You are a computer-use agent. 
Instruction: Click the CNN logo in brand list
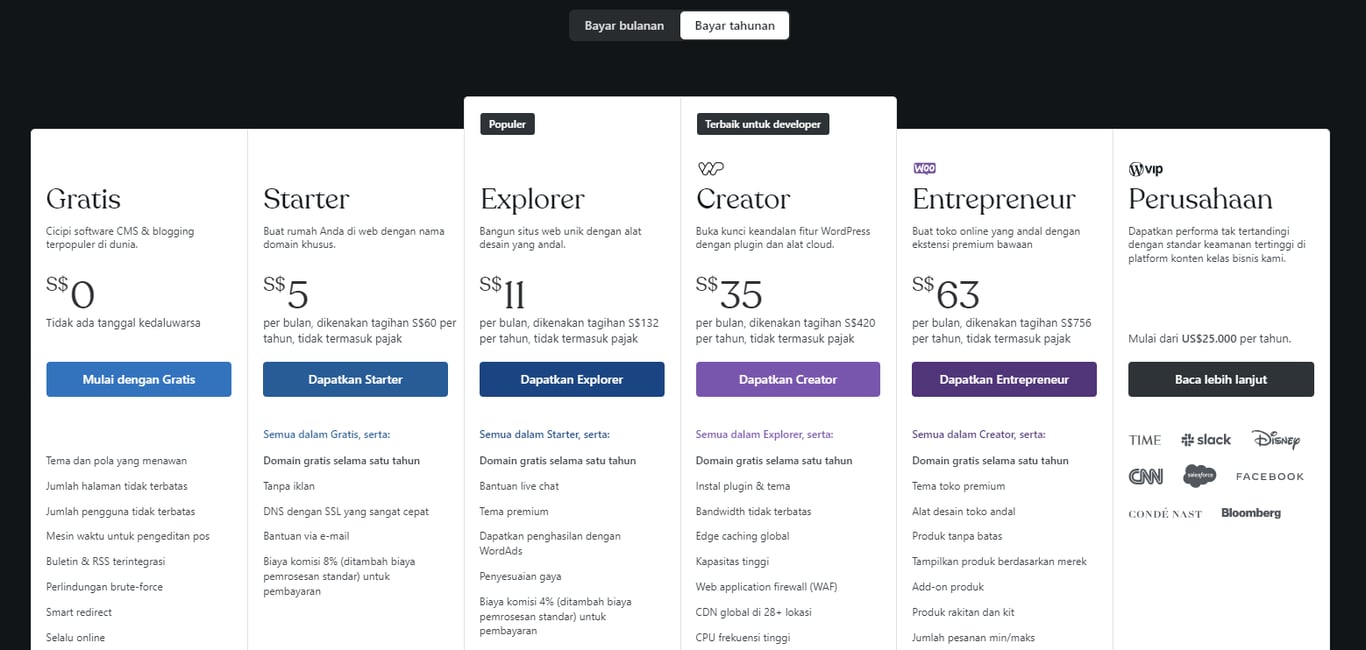tap(1144, 476)
